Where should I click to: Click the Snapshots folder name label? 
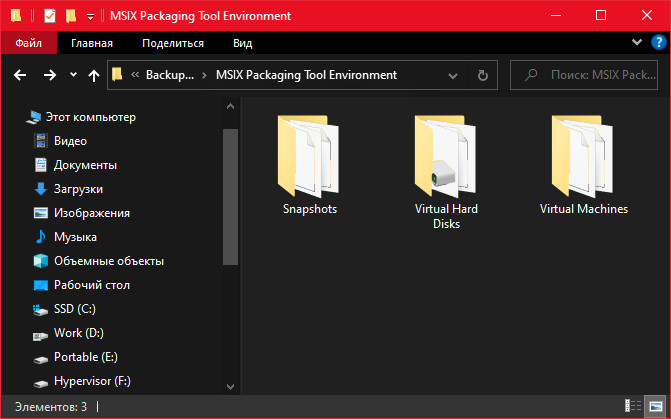pyautogui.click(x=310, y=209)
